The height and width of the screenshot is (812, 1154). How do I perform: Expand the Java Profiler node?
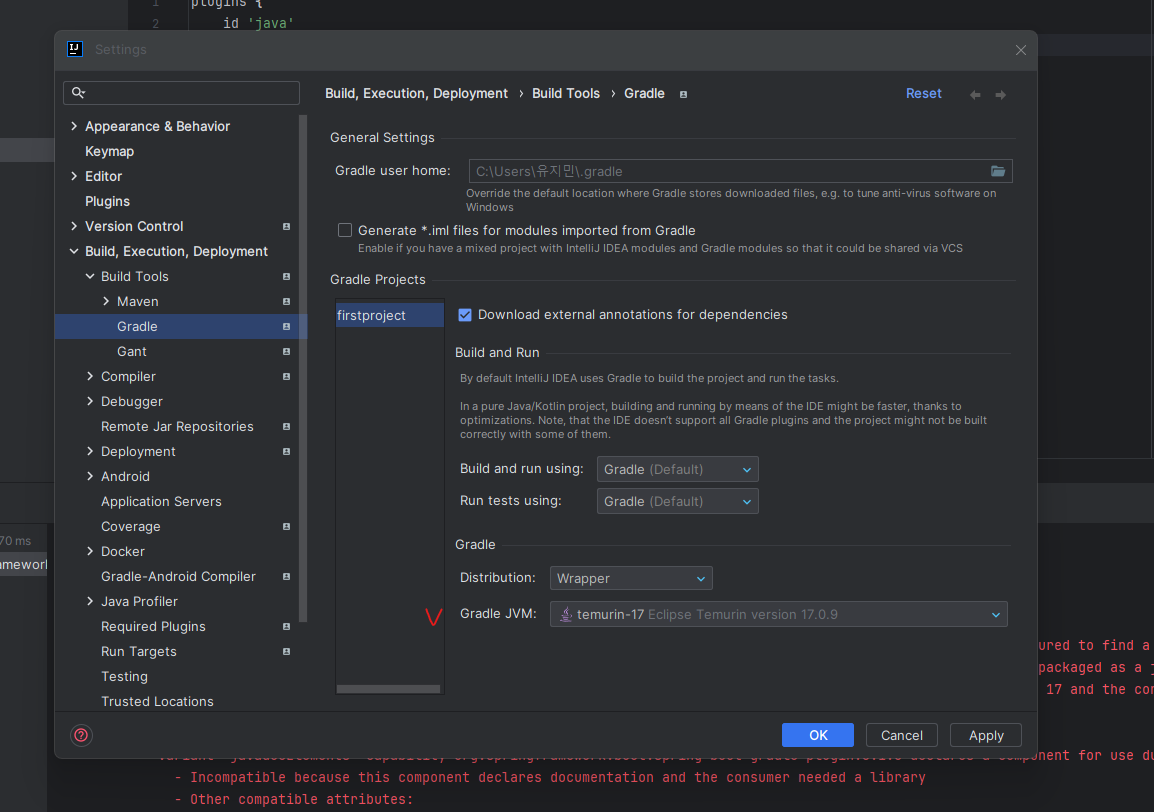point(90,602)
